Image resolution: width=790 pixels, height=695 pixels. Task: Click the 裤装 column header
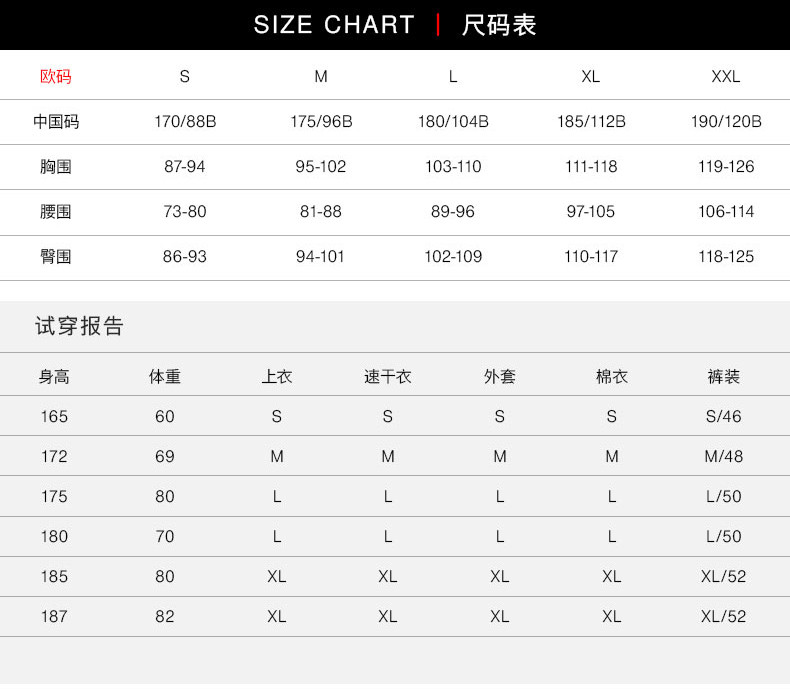tap(723, 377)
